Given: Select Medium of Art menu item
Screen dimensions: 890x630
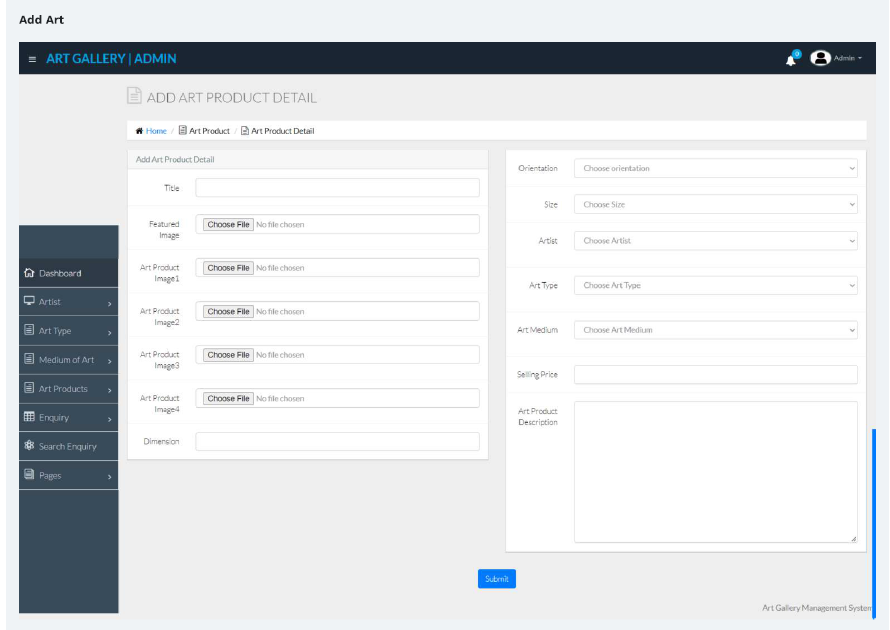Looking at the screenshot, I should (69, 359).
